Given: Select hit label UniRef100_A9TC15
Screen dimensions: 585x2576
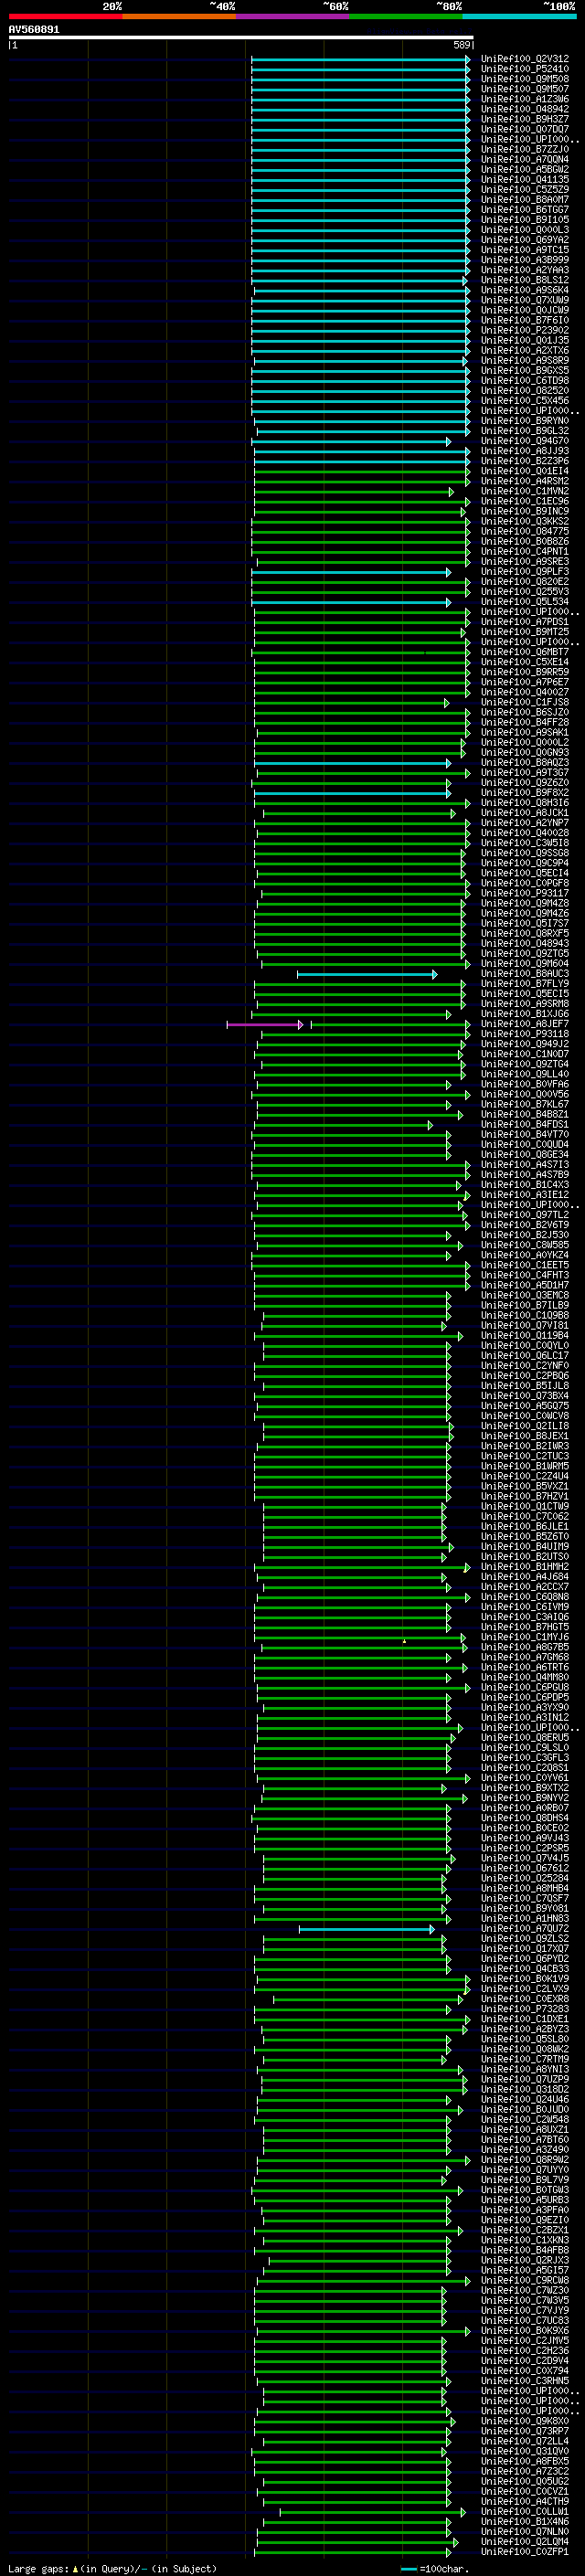Looking at the screenshot, I should pos(525,251).
